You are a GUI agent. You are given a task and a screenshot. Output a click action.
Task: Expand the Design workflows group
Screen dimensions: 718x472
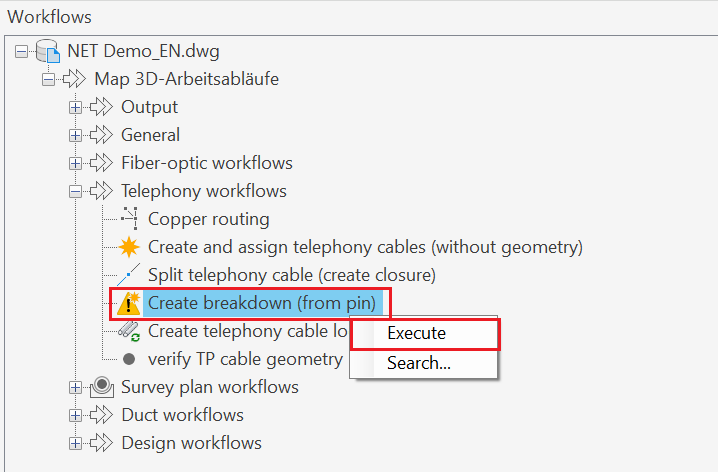(75, 443)
